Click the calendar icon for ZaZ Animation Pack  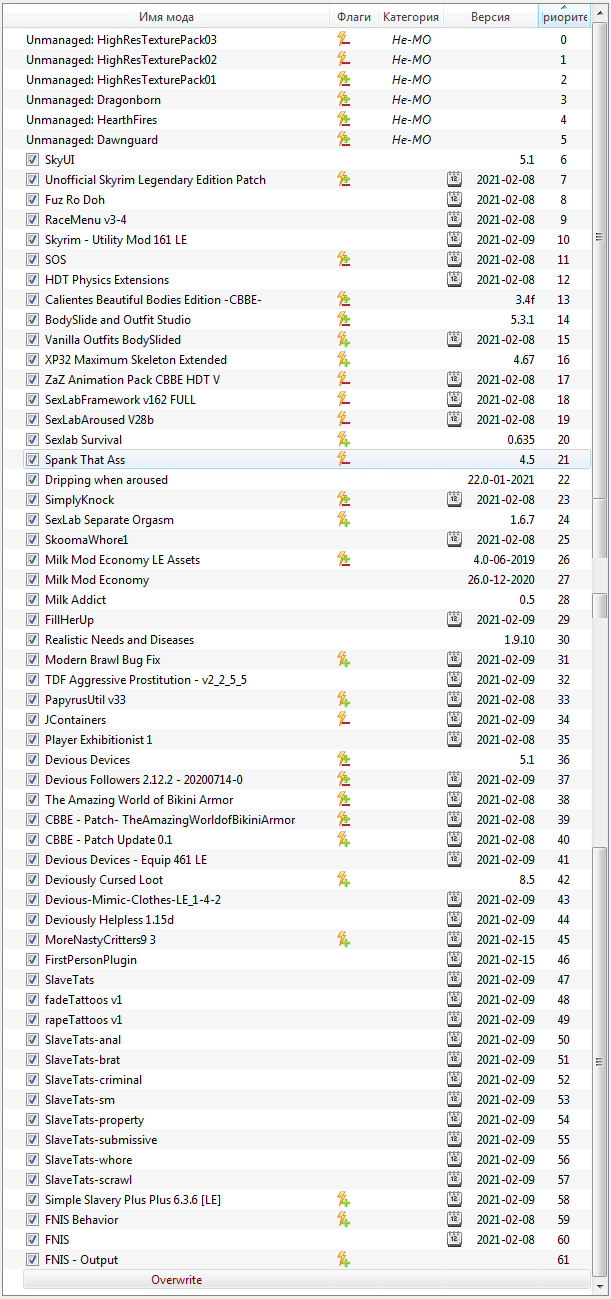454,380
